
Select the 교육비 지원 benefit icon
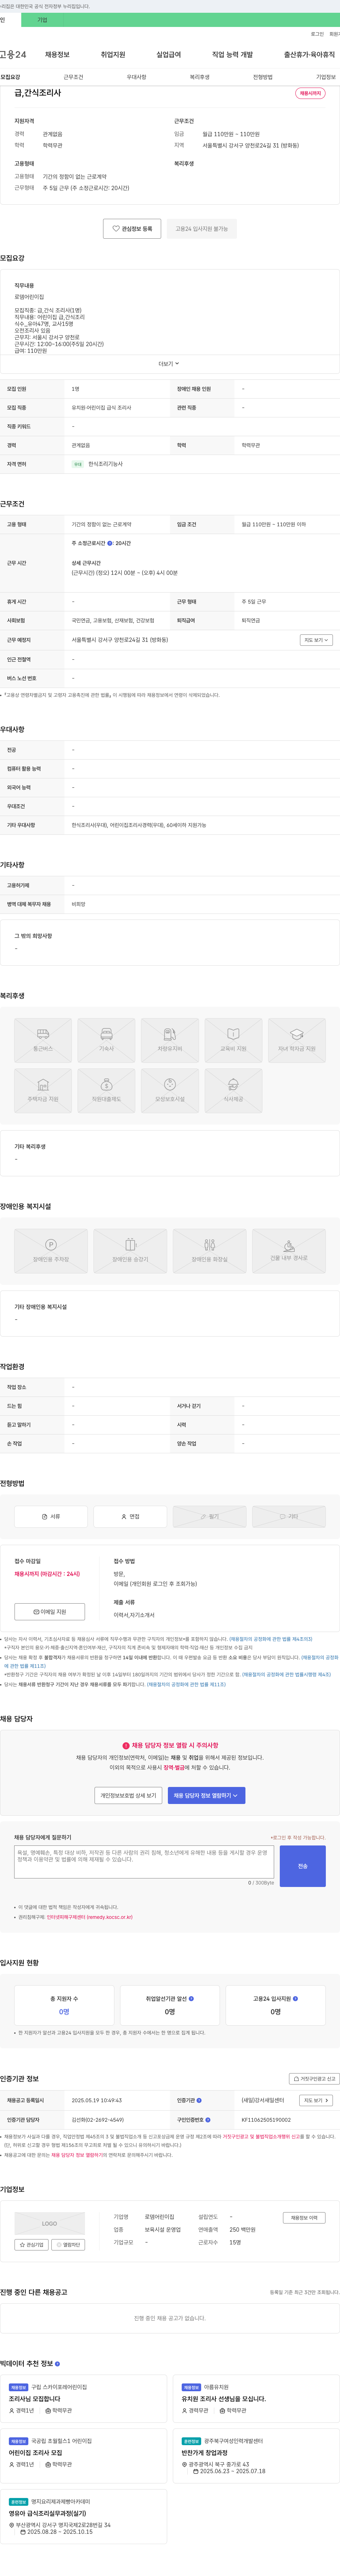pos(233,1040)
